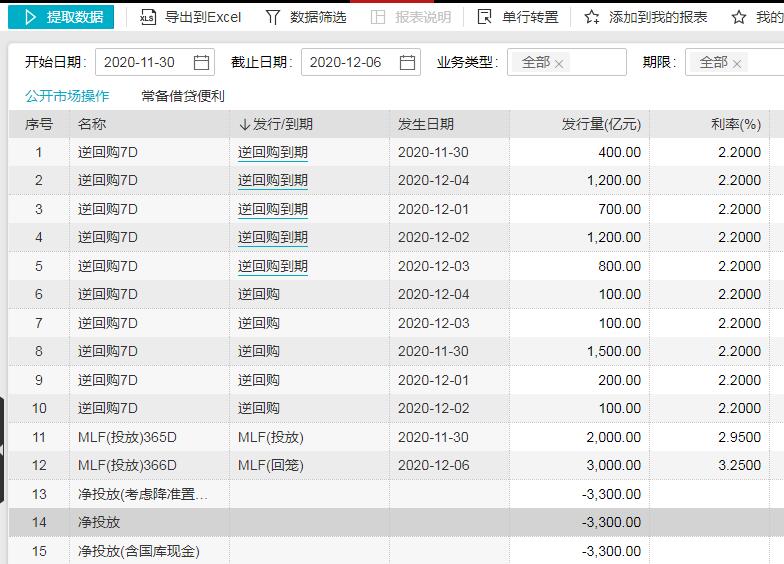Select 2020-12-03 date in row 7

434,323
